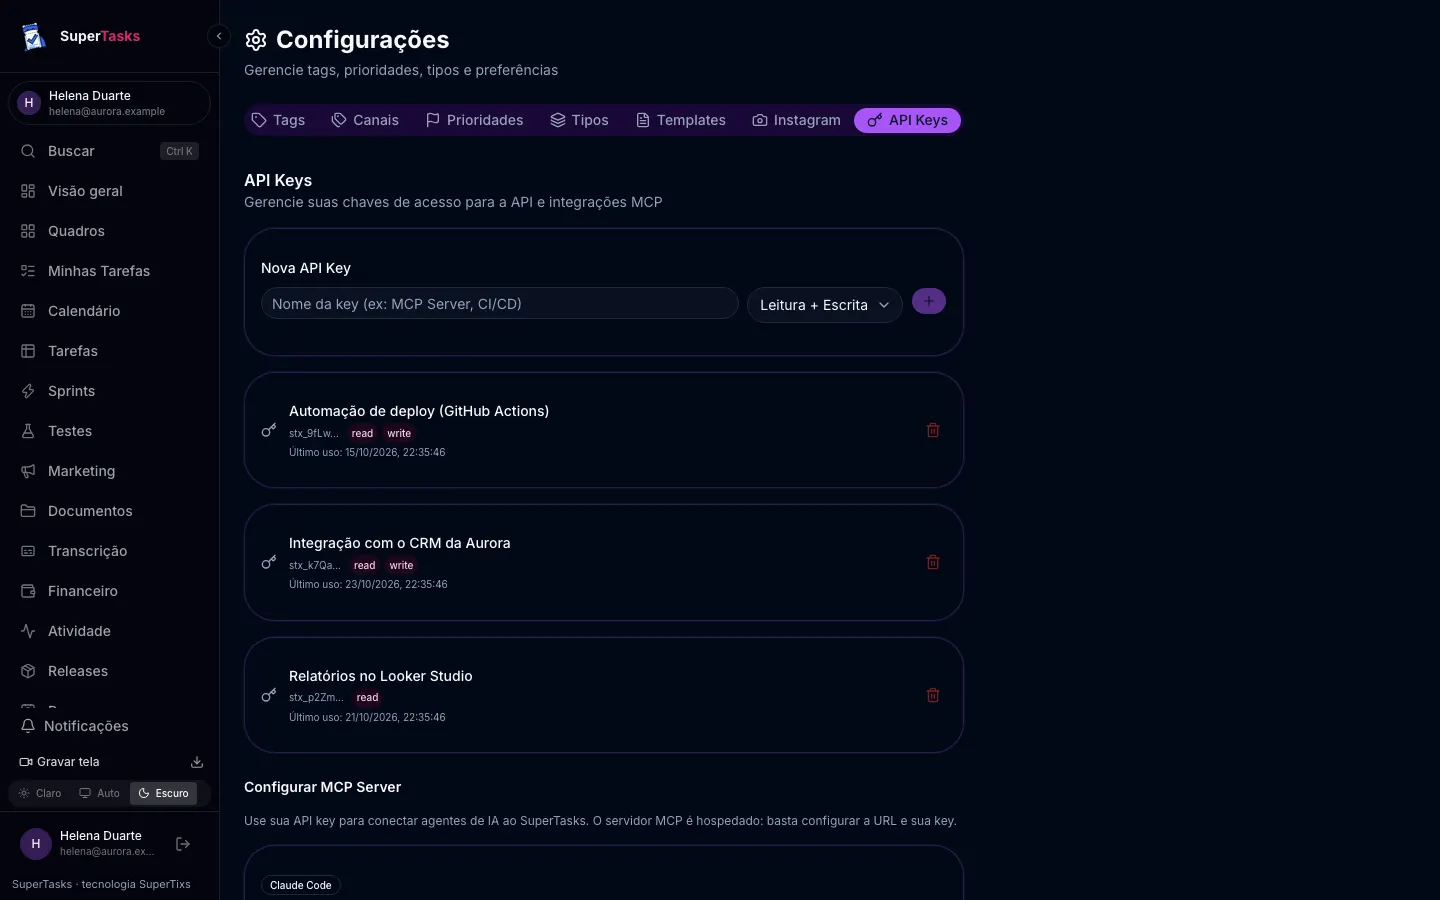Click the Testes flask icon

(x=28, y=431)
